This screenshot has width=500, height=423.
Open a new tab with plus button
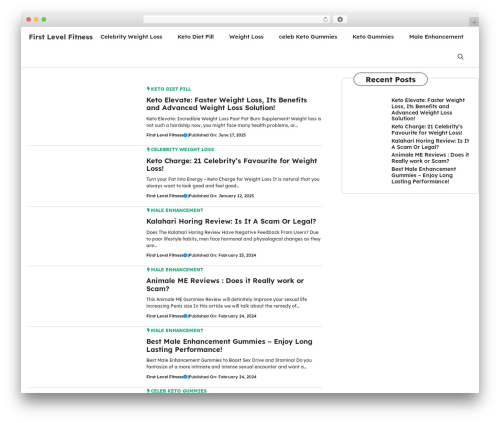click(474, 22)
